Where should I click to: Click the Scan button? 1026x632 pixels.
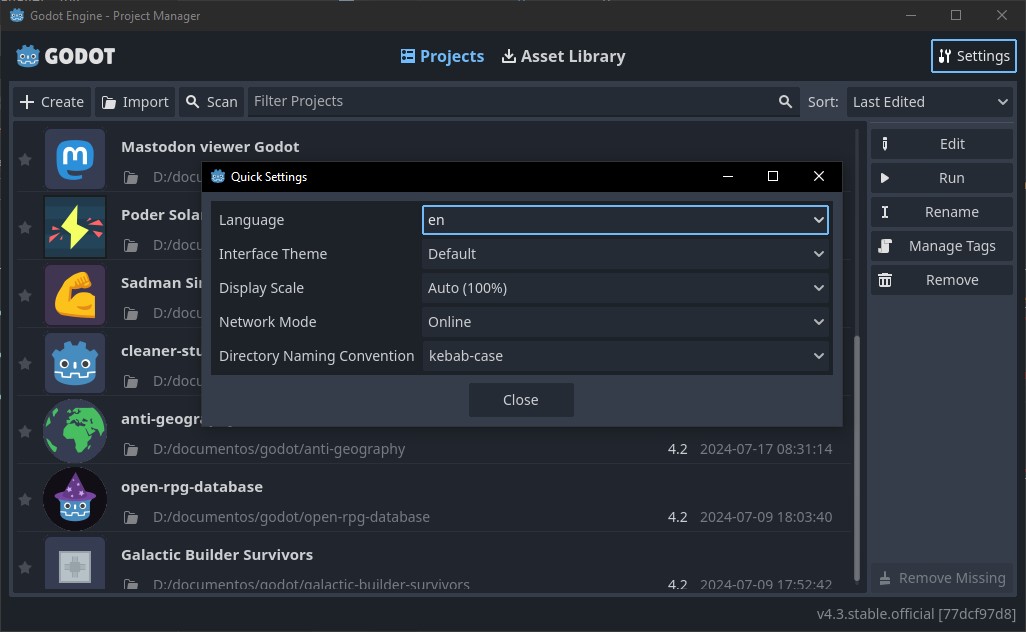pos(211,101)
